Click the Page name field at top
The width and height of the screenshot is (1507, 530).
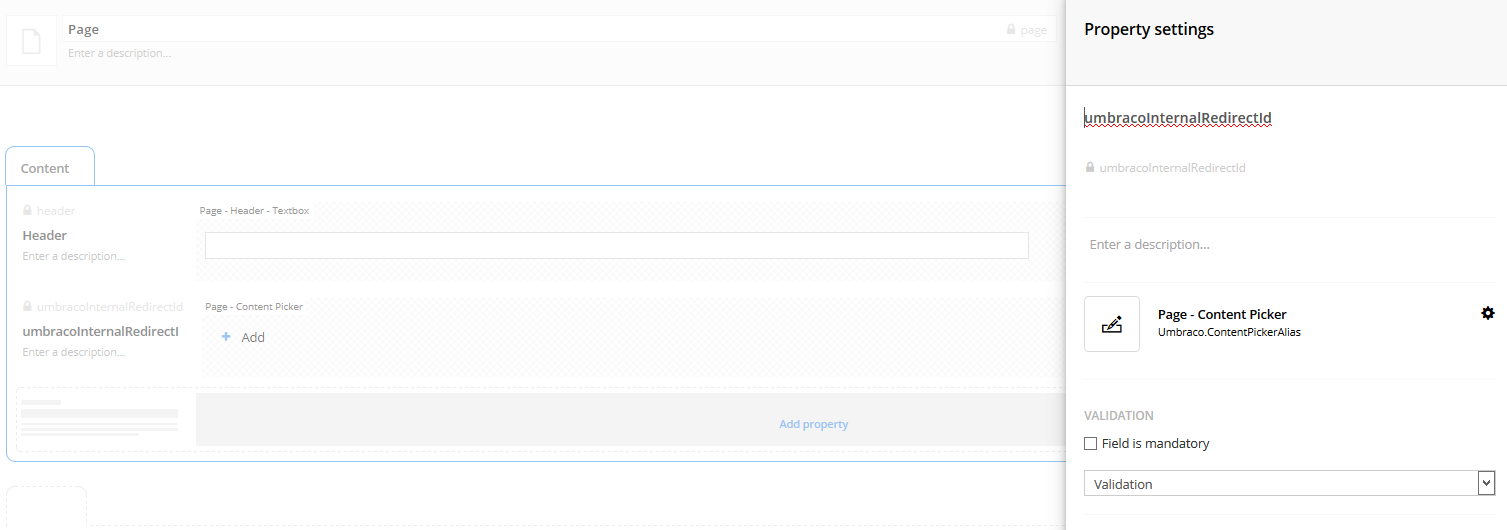(500, 30)
